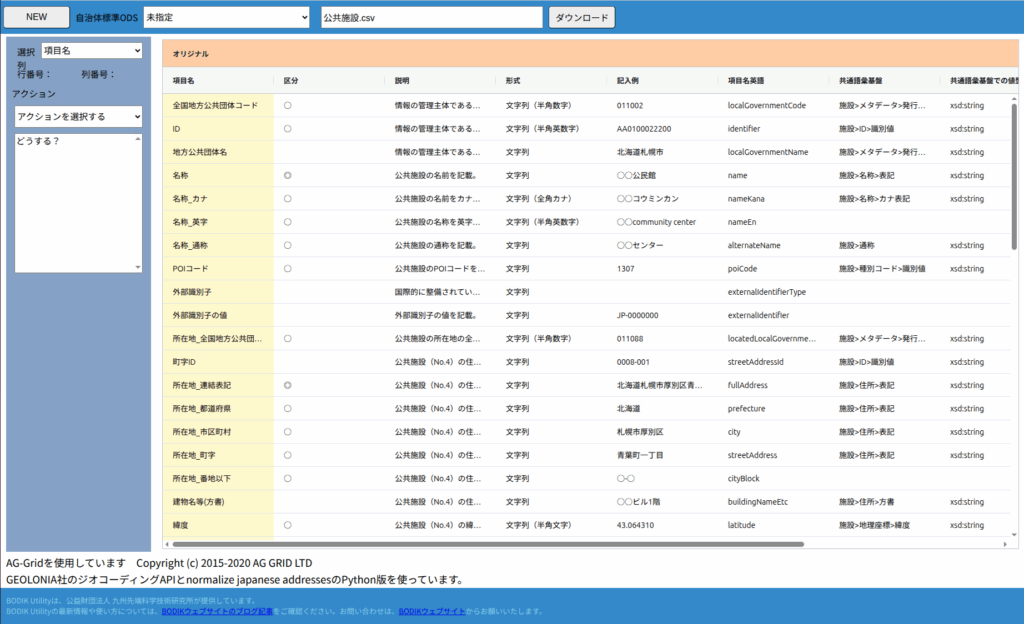Click the circle mark in the 緯度 row
The width and height of the screenshot is (1024, 624).
click(288, 525)
